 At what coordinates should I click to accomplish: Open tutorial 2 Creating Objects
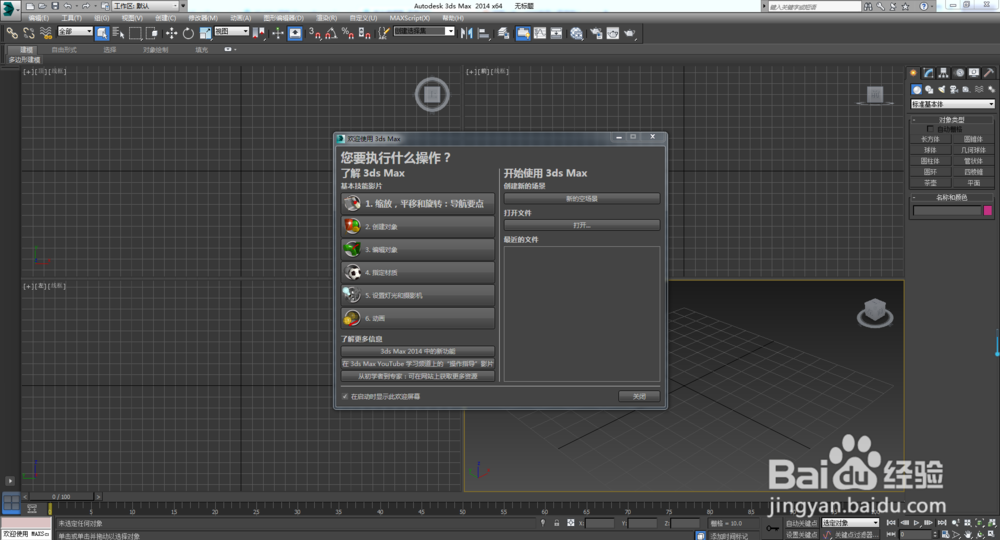(418, 226)
